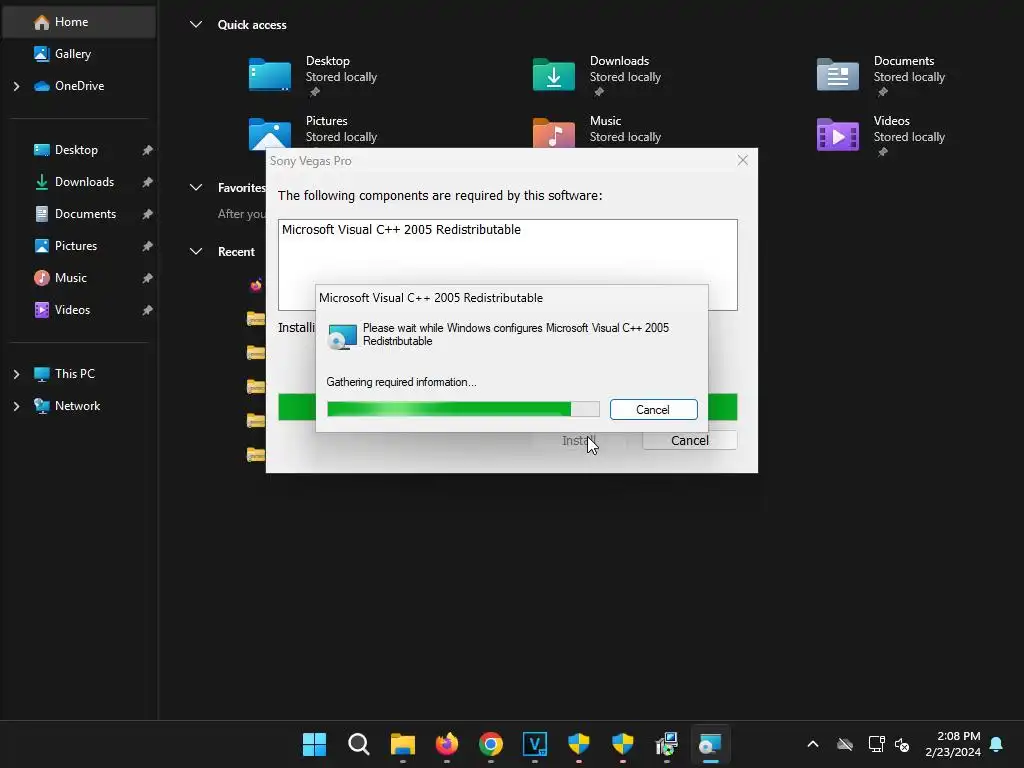Click the pin icon beside sidebar Pictures
This screenshot has width=1024, height=768.
[148, 246]
